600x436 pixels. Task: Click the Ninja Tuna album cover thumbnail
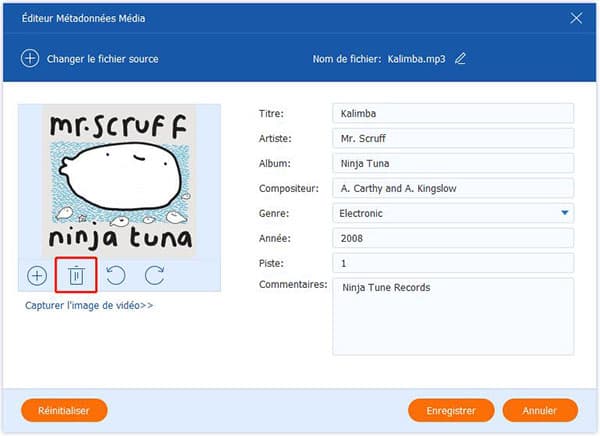pyautogui.click(x=119, y=180)
